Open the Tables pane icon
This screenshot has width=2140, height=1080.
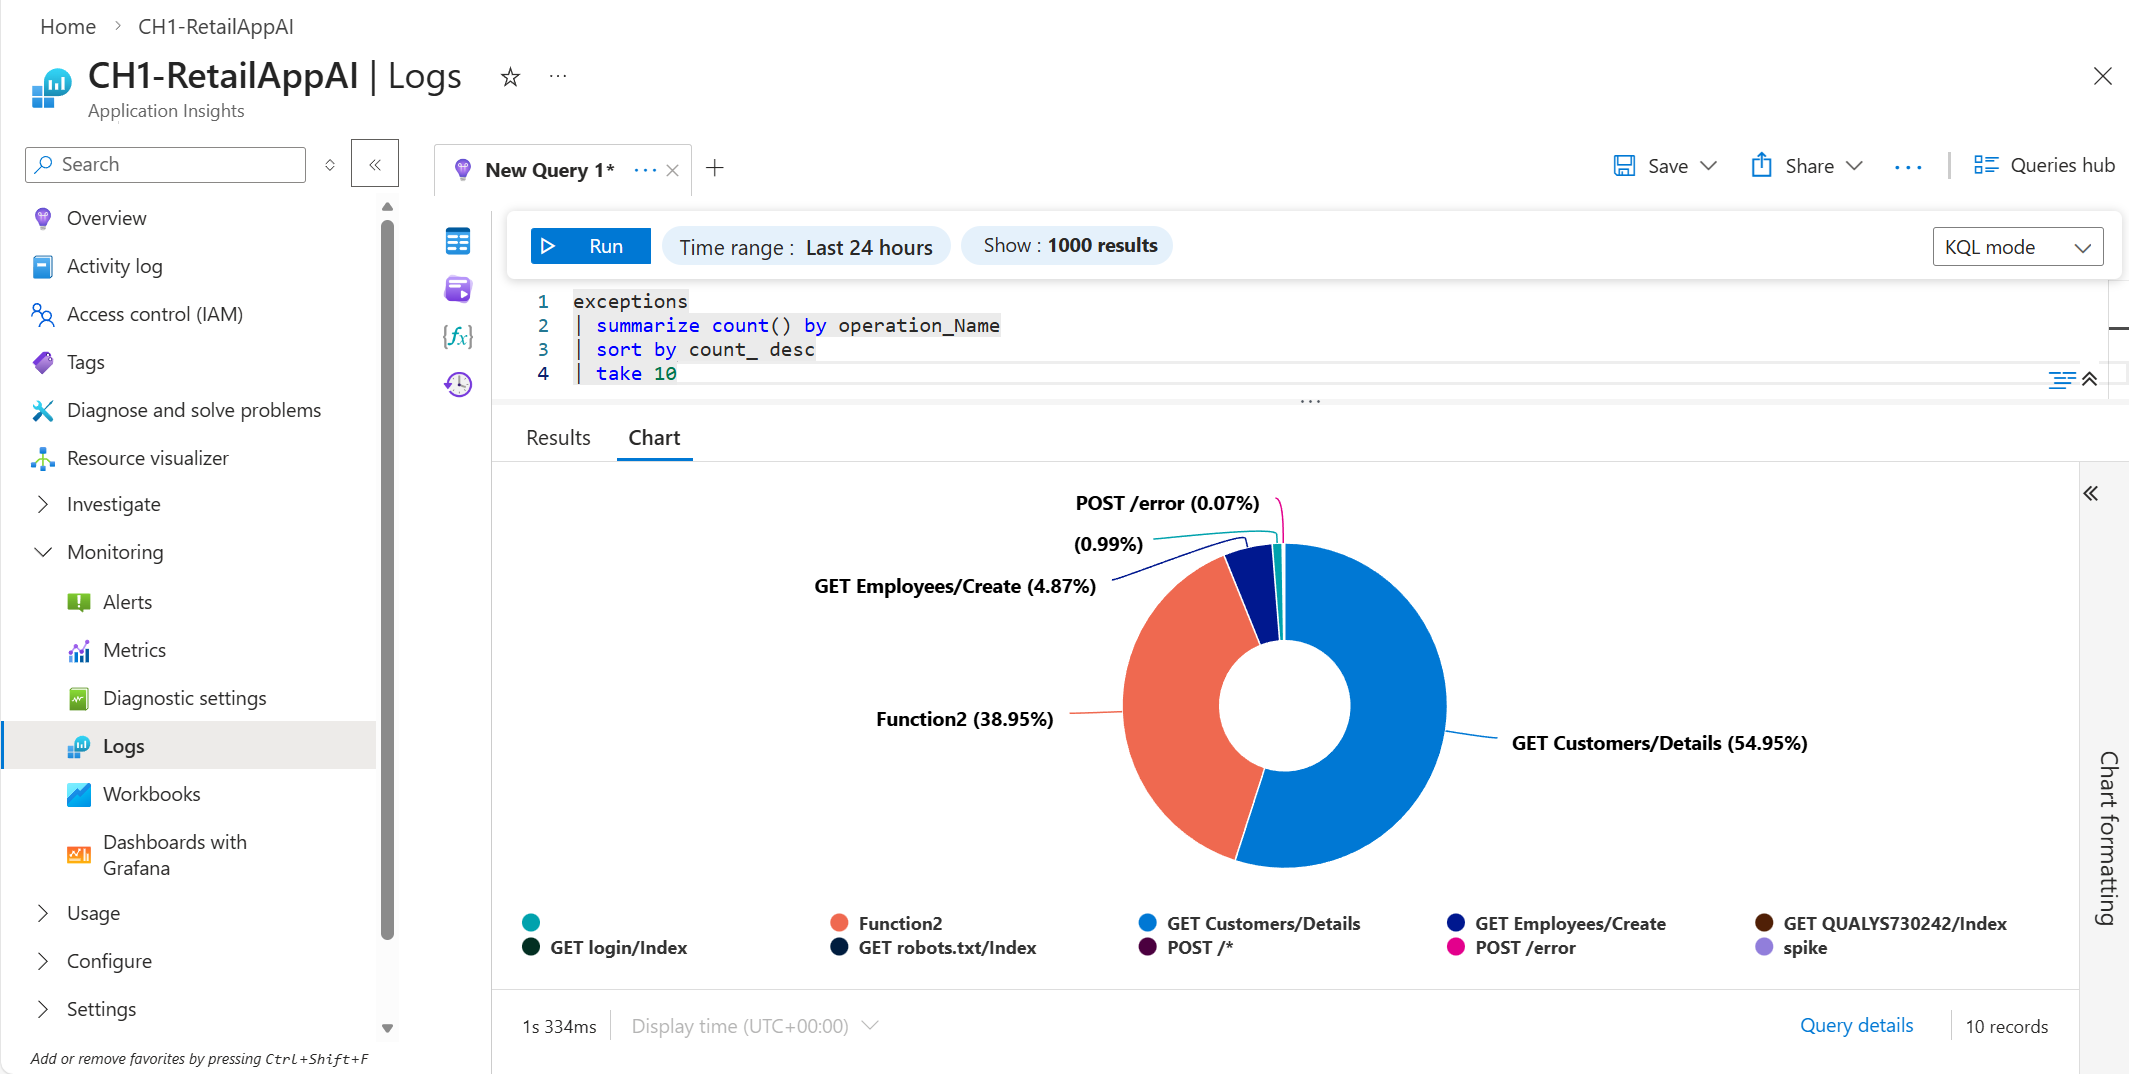(x=458, y=241)
